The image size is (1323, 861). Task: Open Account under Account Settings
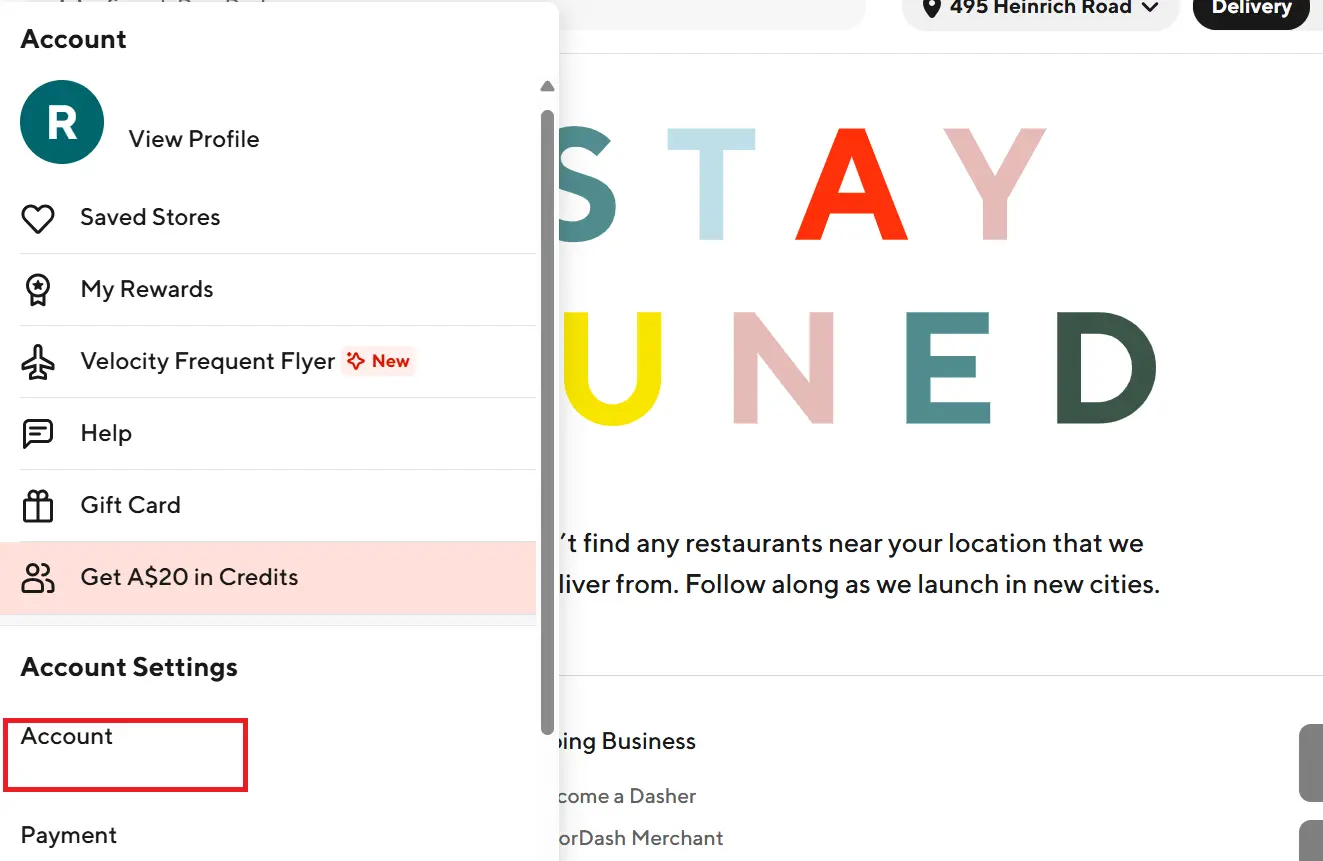click(x=67, y=737)
